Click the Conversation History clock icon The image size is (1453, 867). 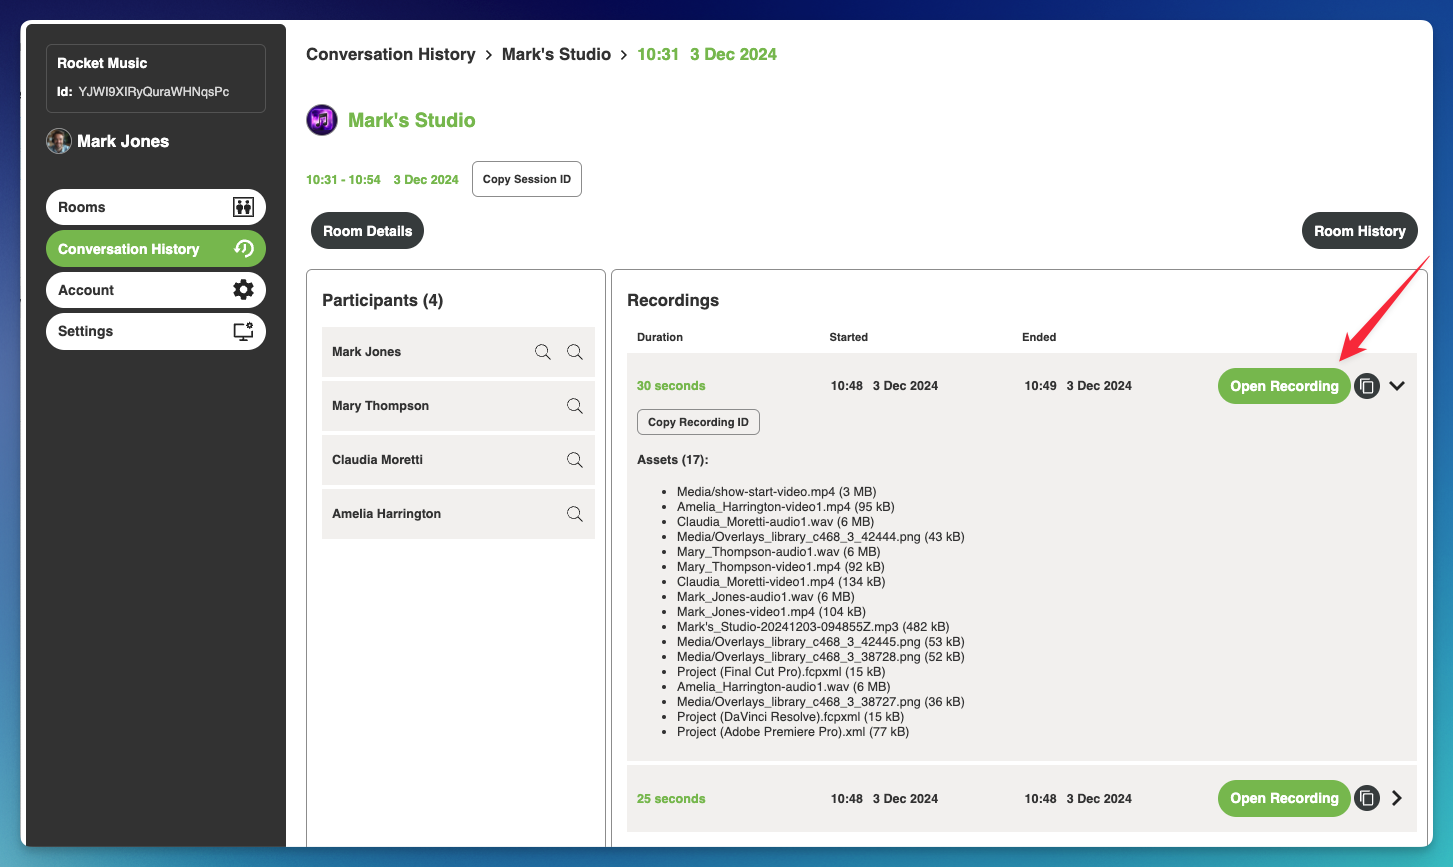click(x=243, y=249)
